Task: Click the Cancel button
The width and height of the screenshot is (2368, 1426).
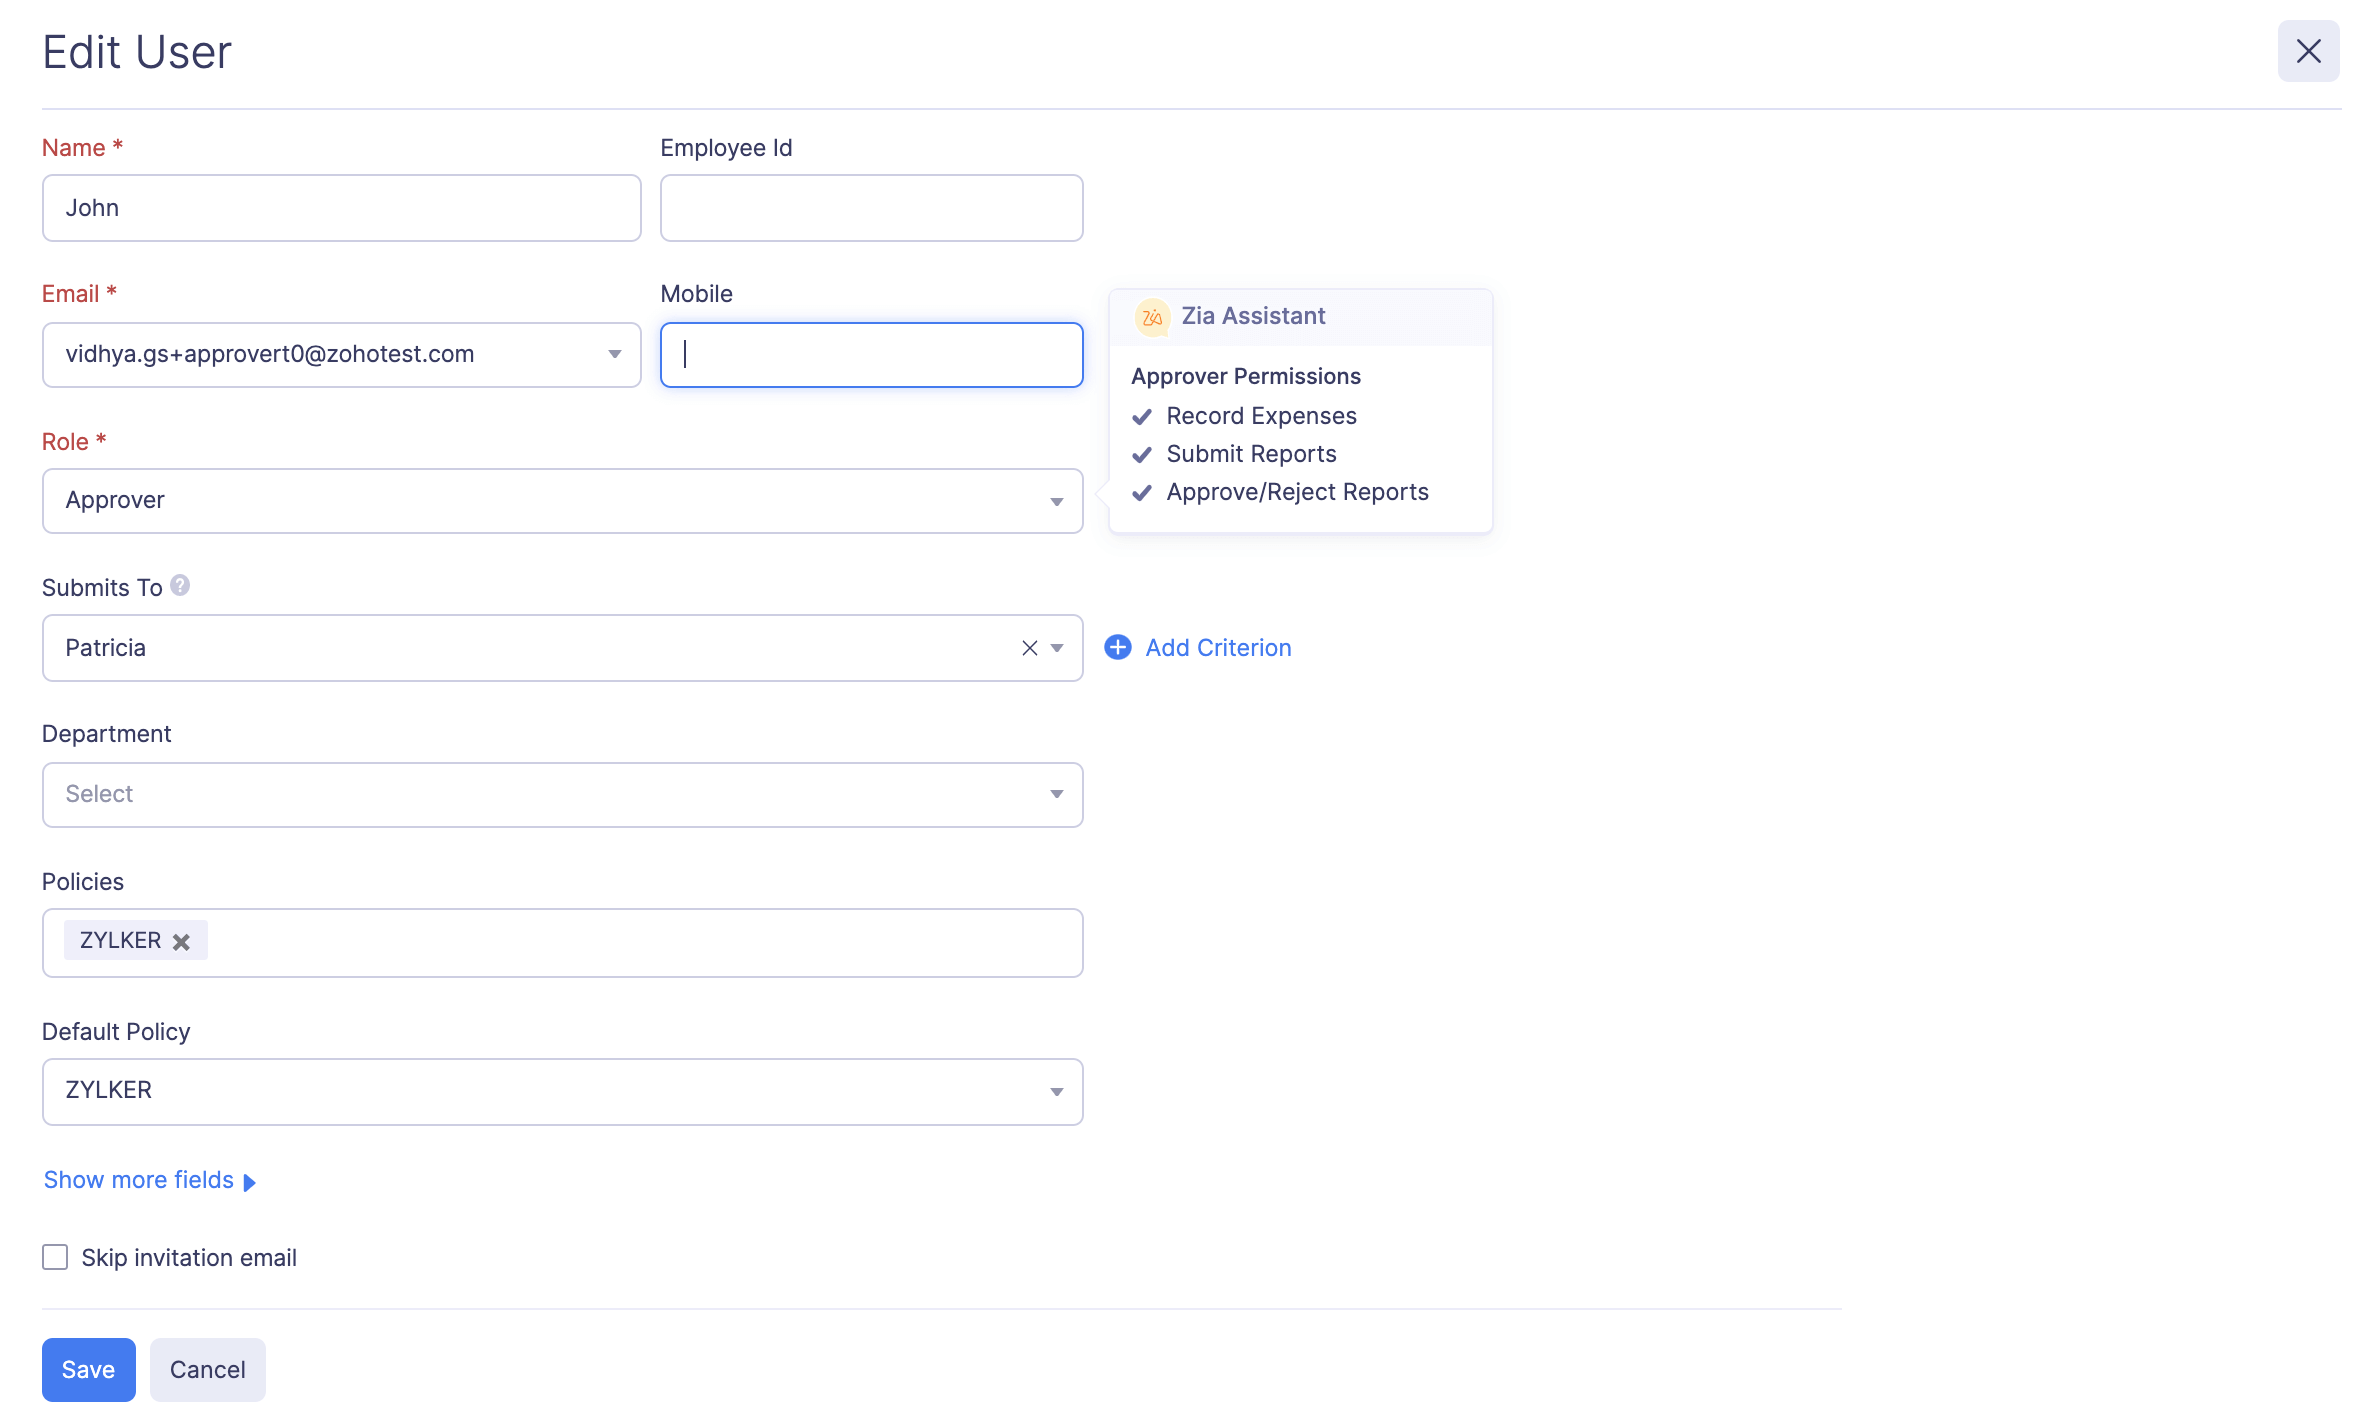Action: tap(207, 1370)
